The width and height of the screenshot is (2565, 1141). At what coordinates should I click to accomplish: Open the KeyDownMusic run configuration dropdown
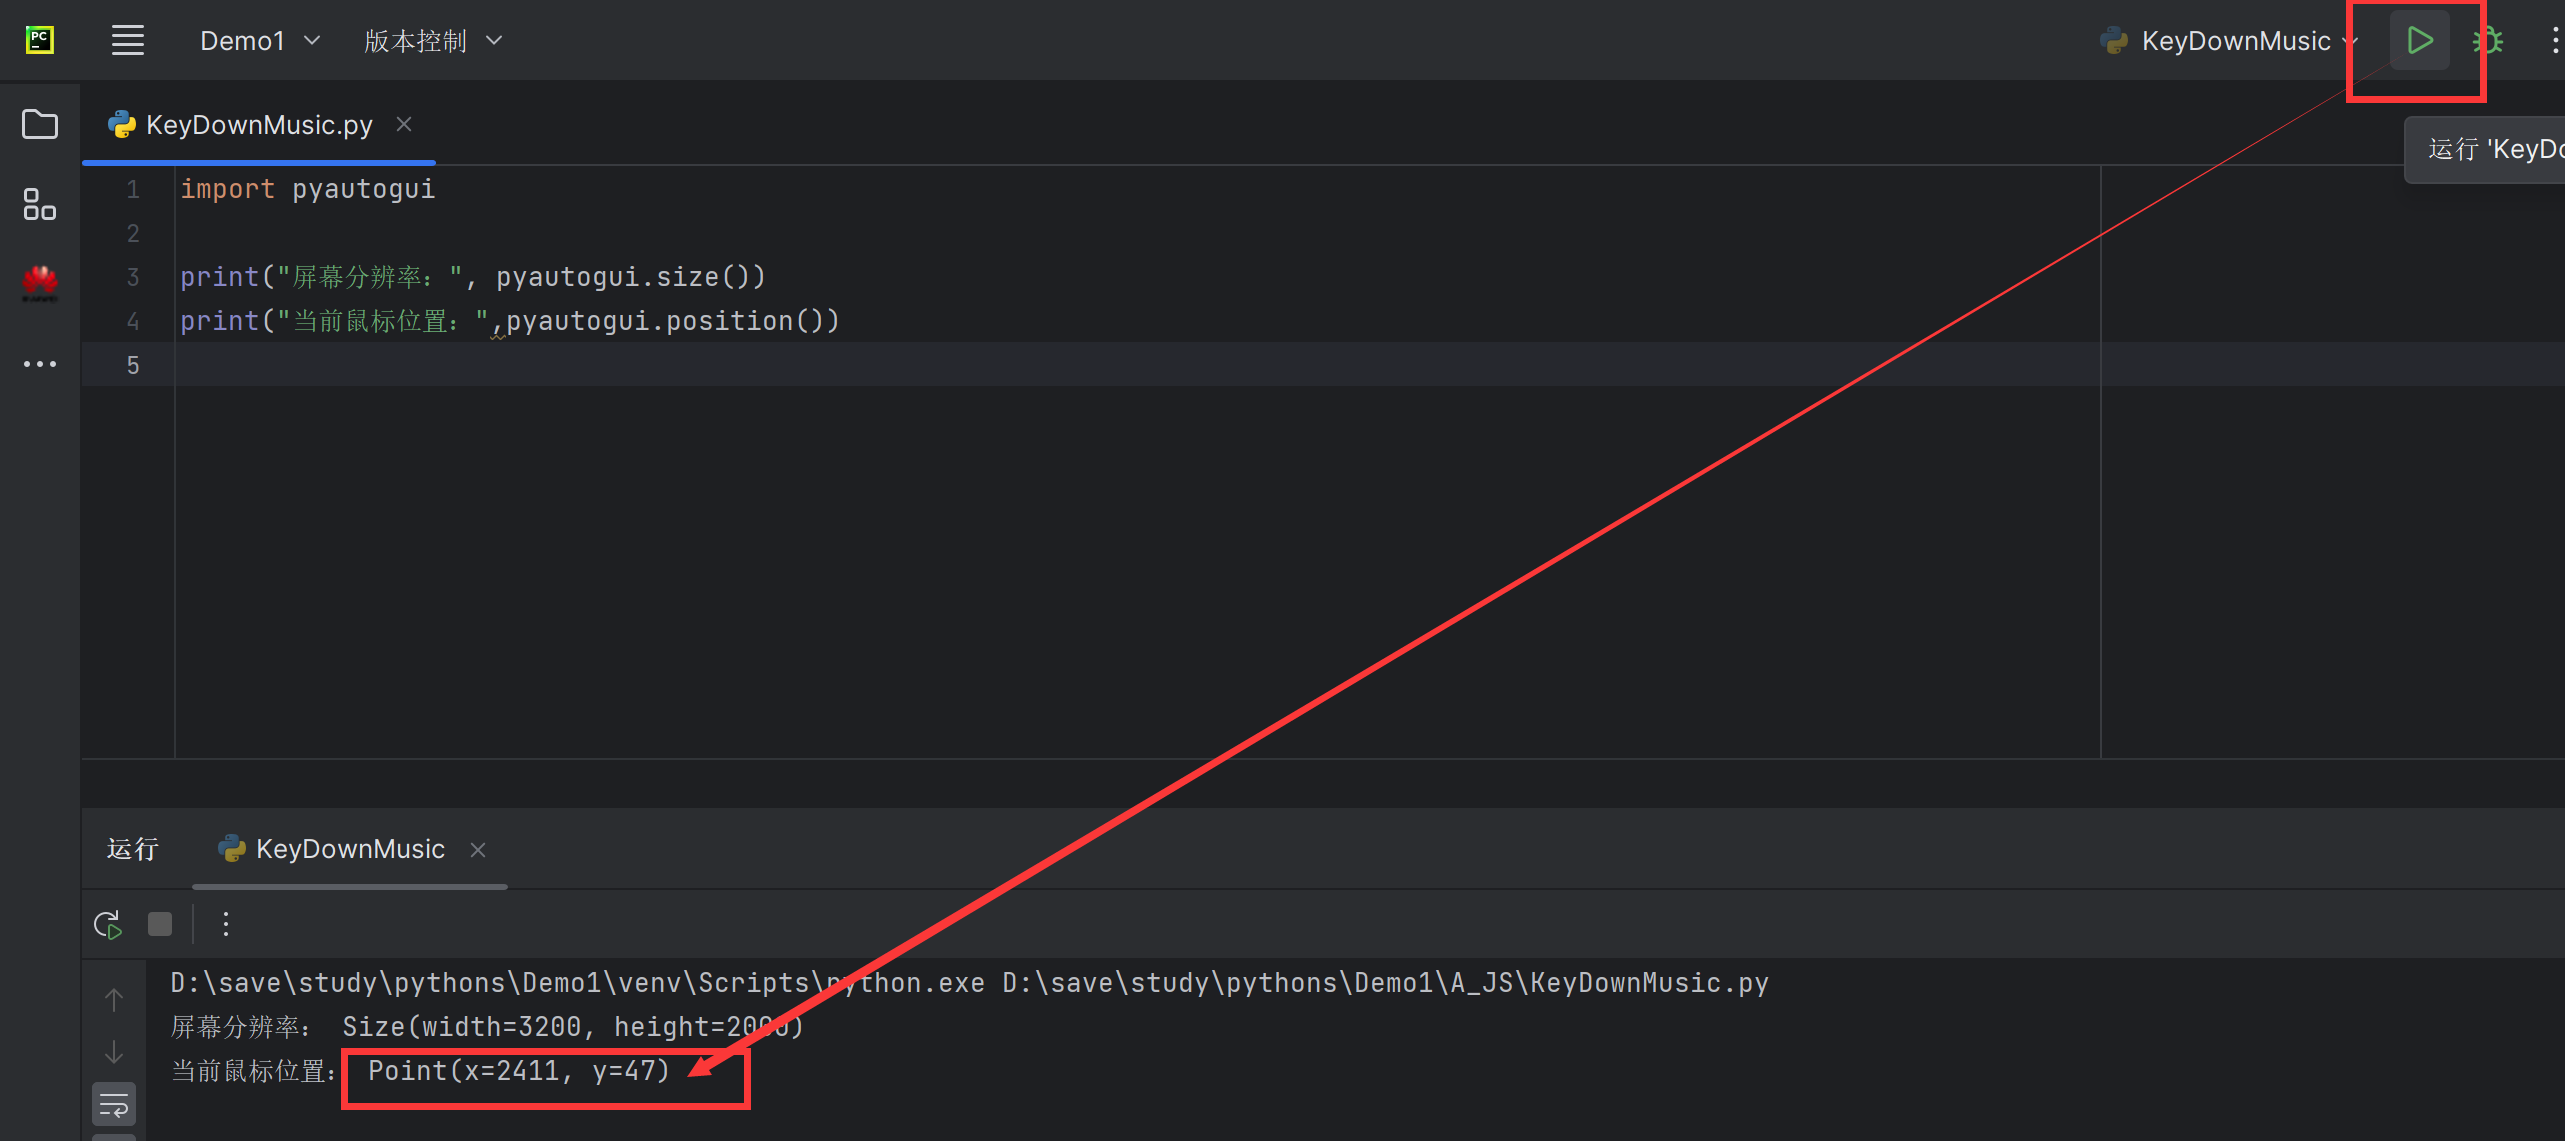click(x=2229, y=41)
